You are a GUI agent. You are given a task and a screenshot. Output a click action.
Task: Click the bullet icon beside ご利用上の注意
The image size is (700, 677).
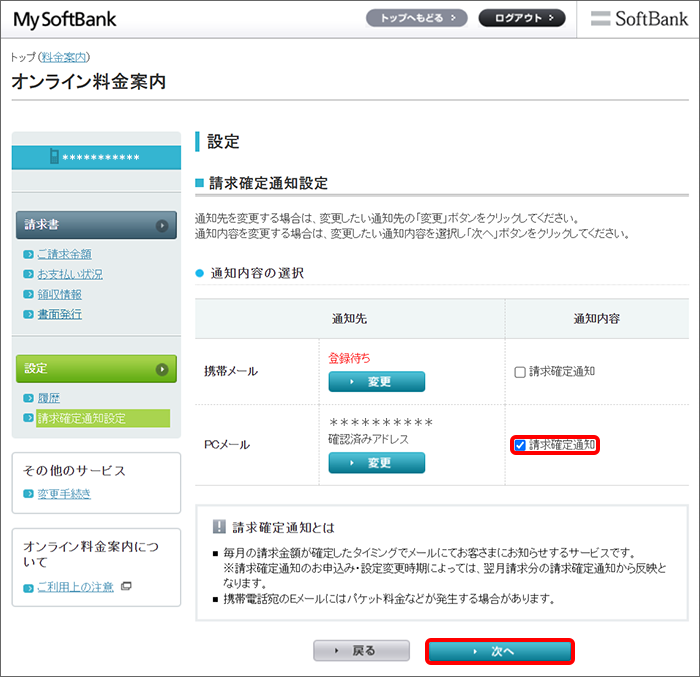(x=29, y=588)
